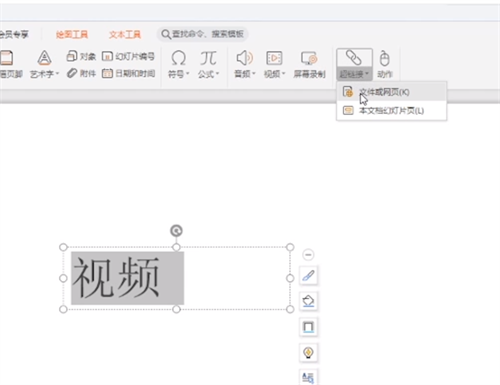Open the 动作 action tool

tap(385, 64)
